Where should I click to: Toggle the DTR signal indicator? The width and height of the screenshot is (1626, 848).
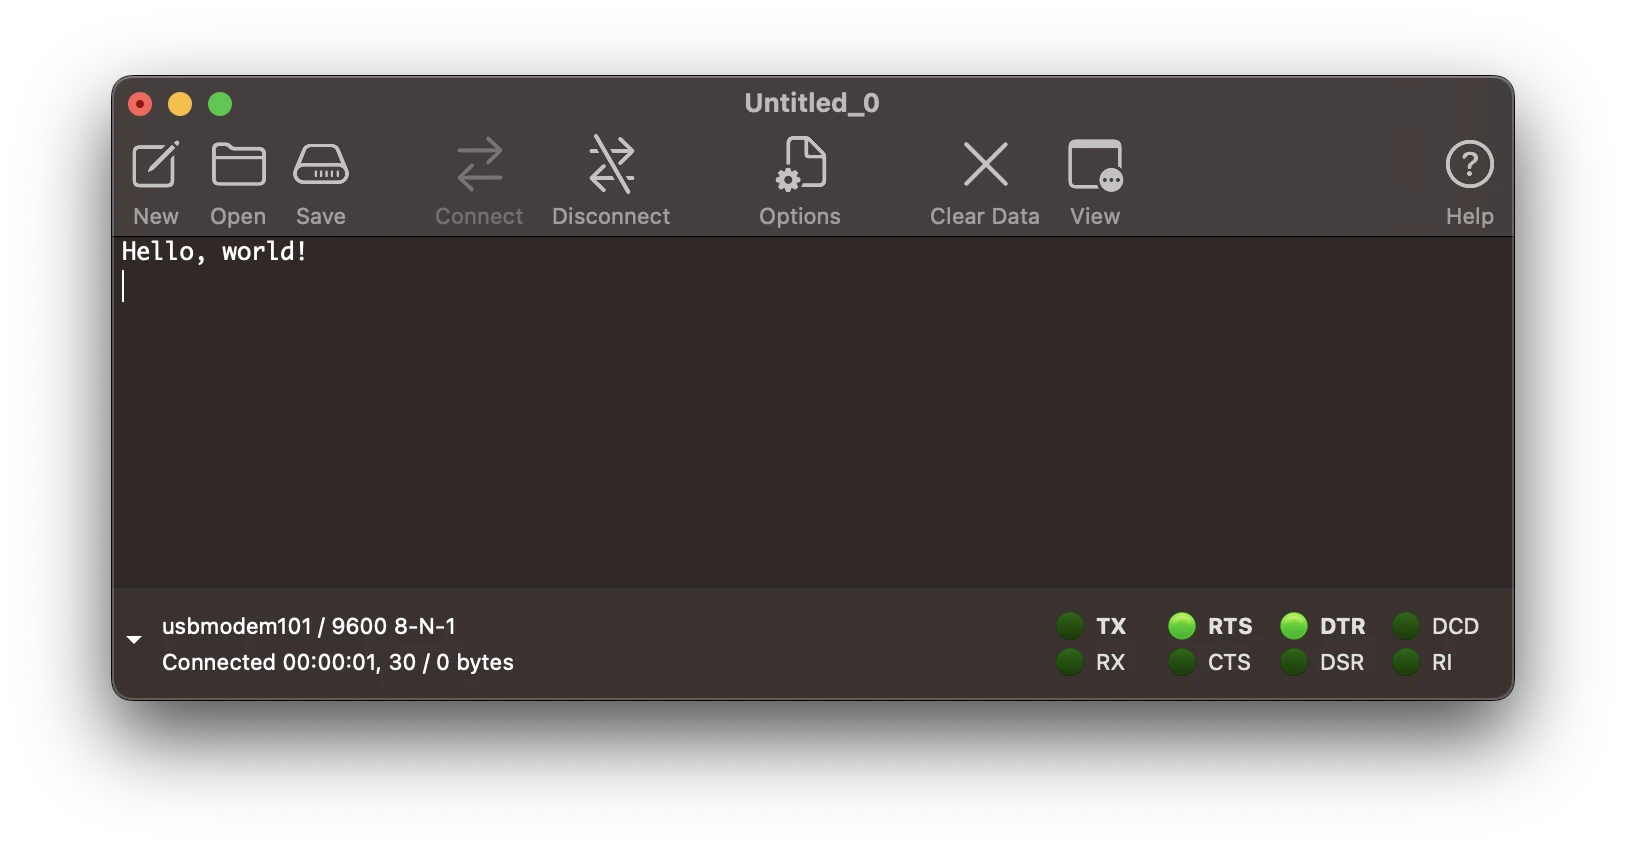tap(1294, 626)
